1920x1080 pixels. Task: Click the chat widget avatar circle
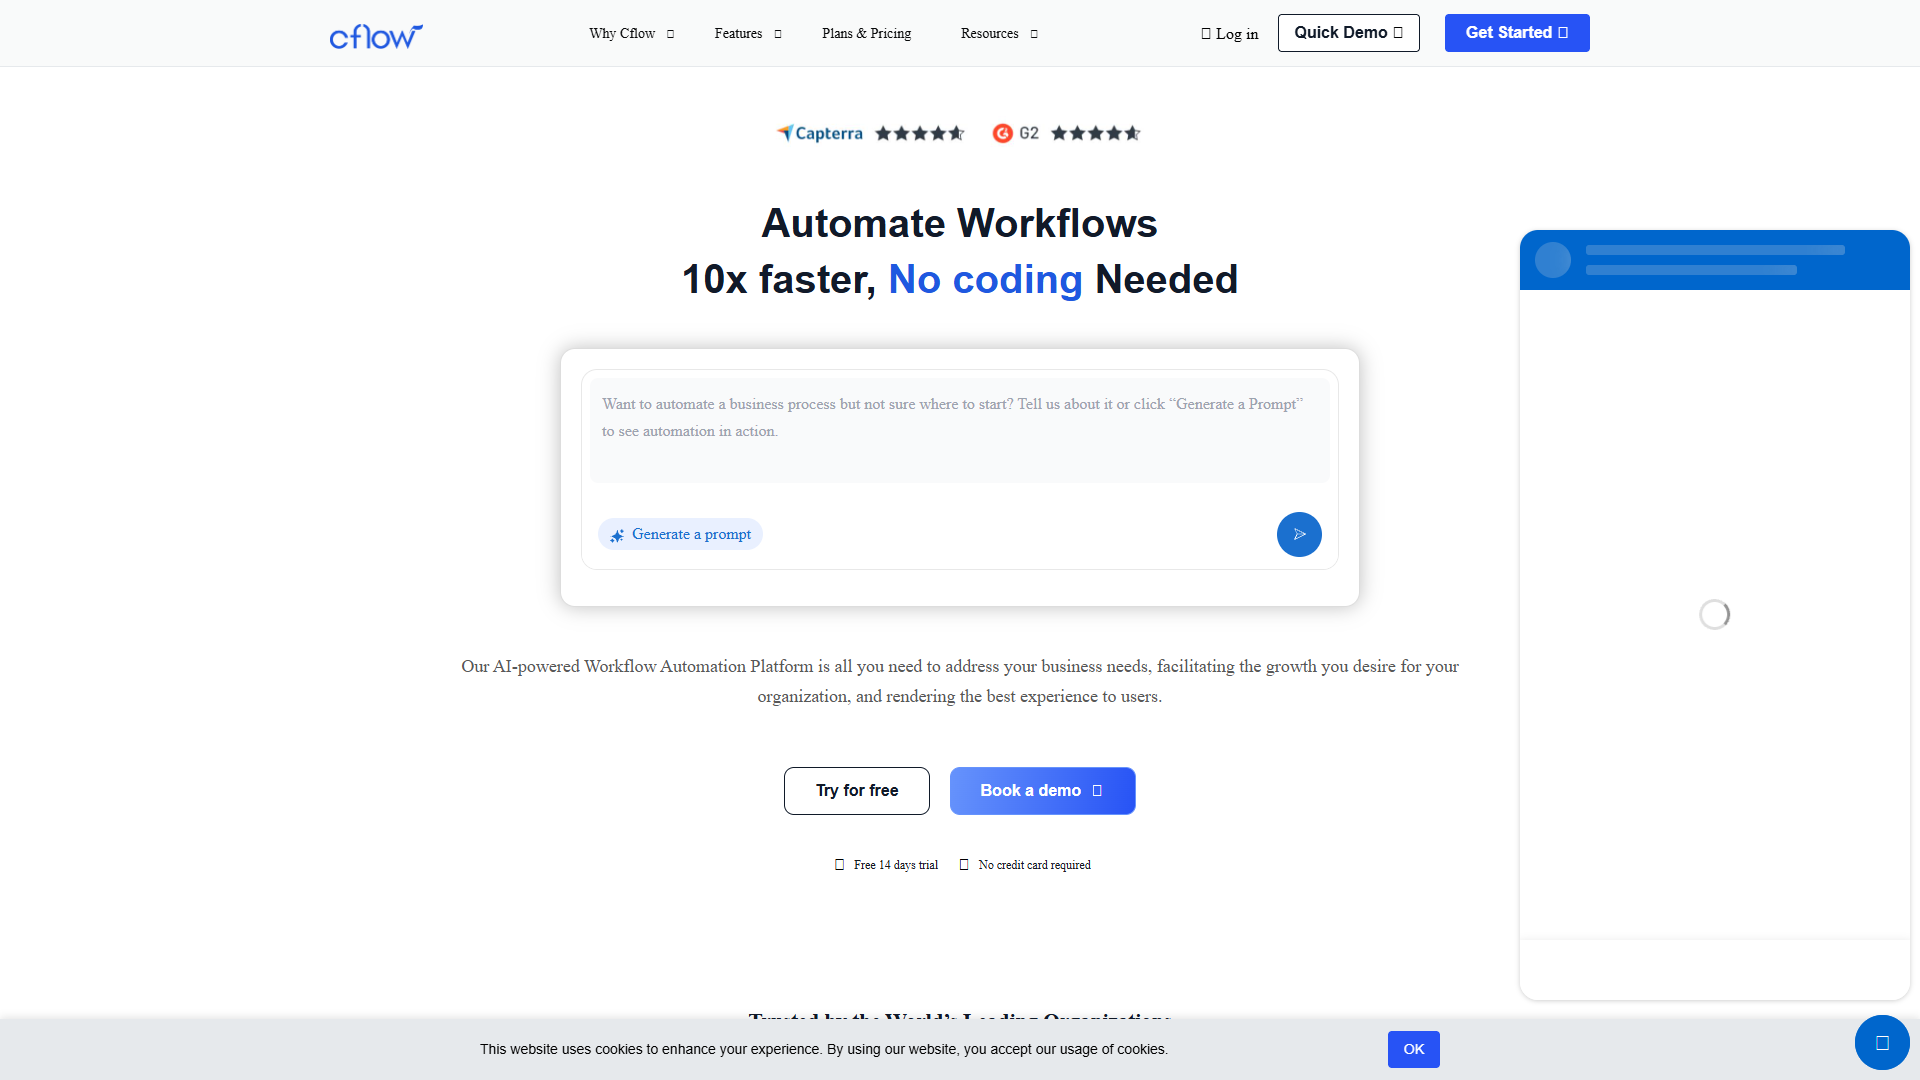1553,260
